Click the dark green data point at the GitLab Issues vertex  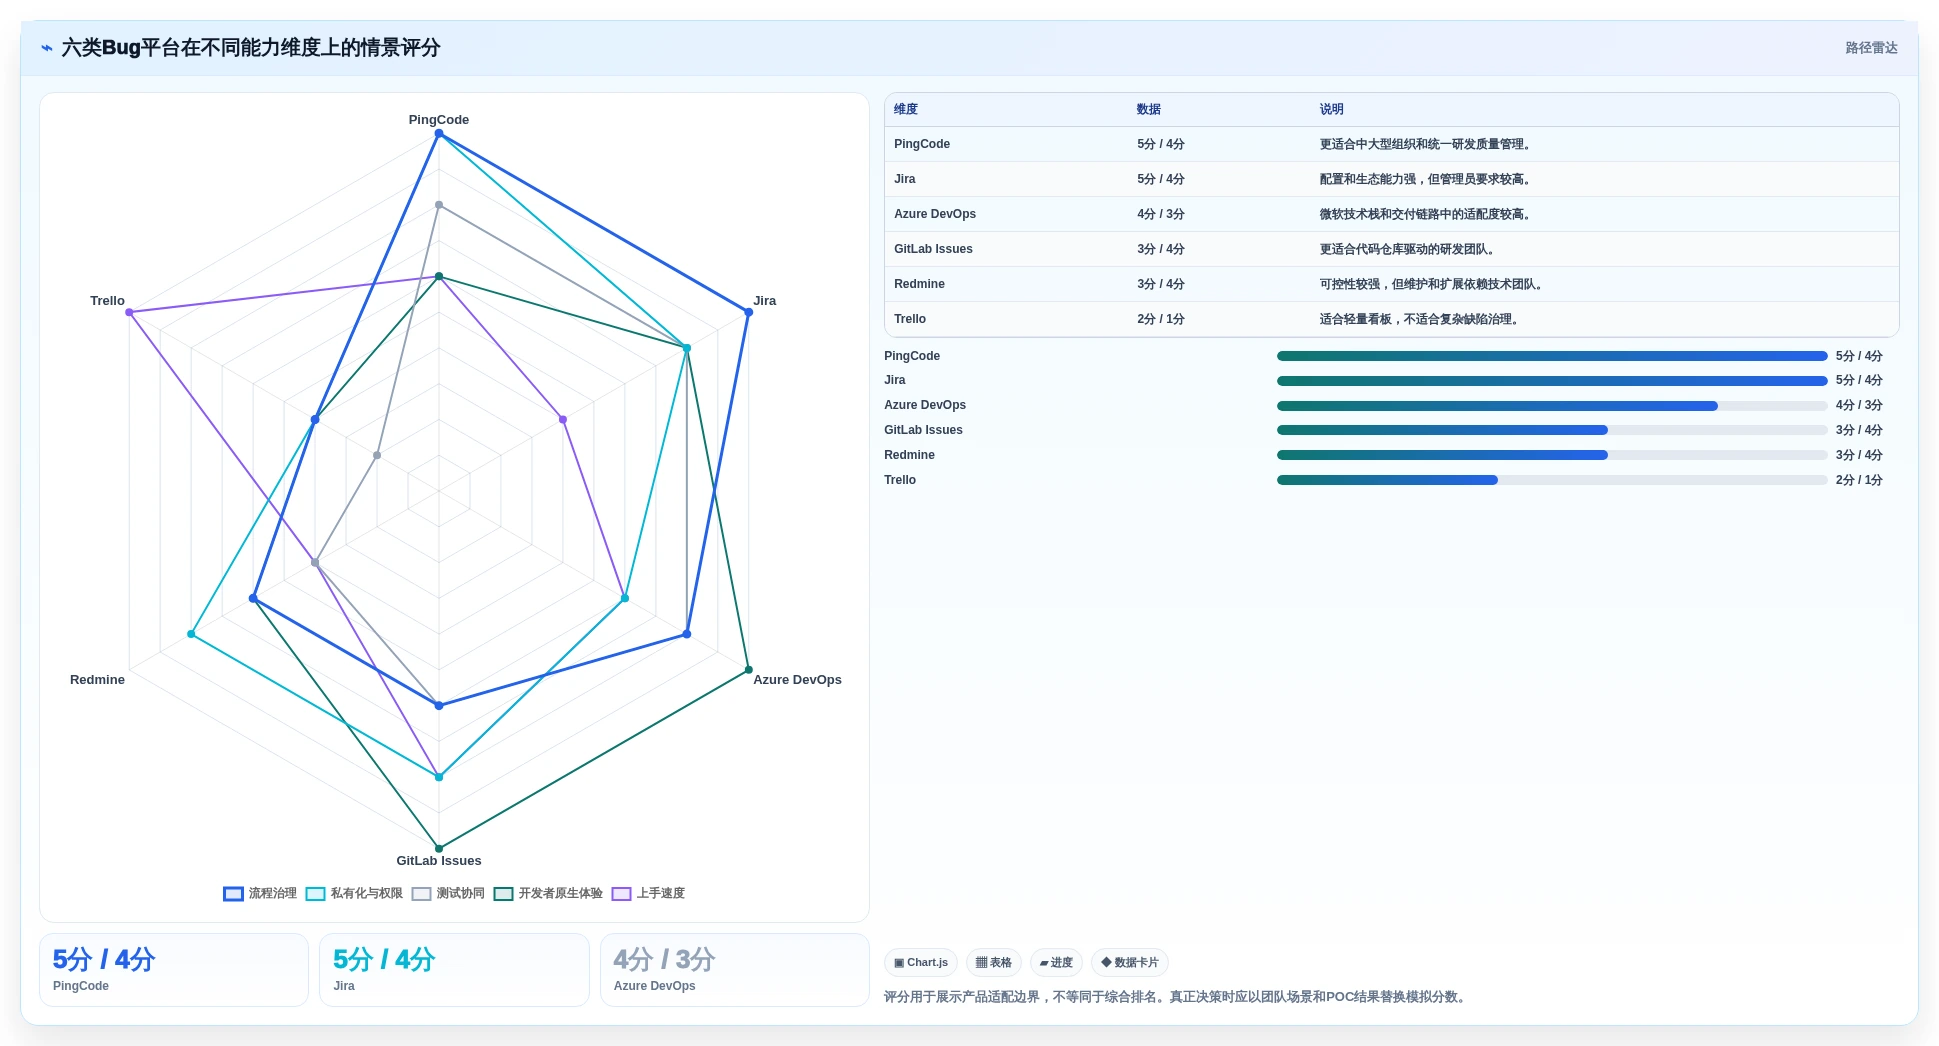[x=439, y=849]
